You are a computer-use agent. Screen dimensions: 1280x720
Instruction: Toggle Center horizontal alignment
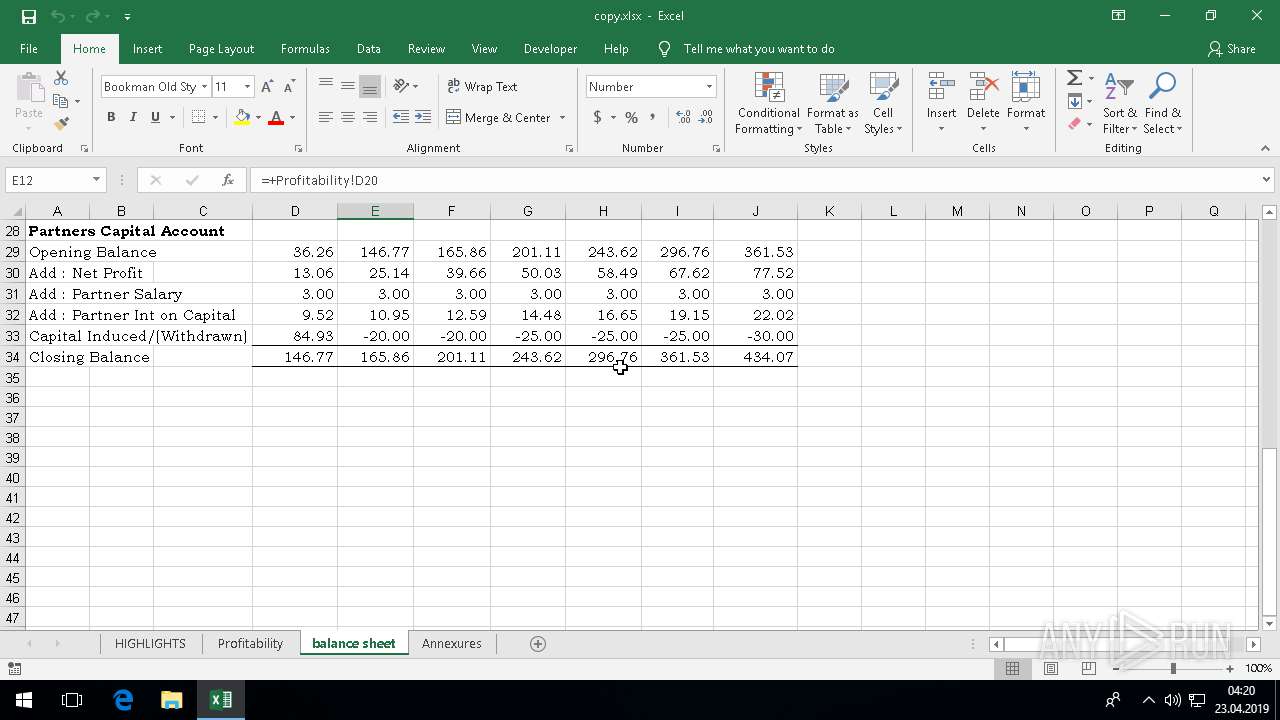(348, 117)
